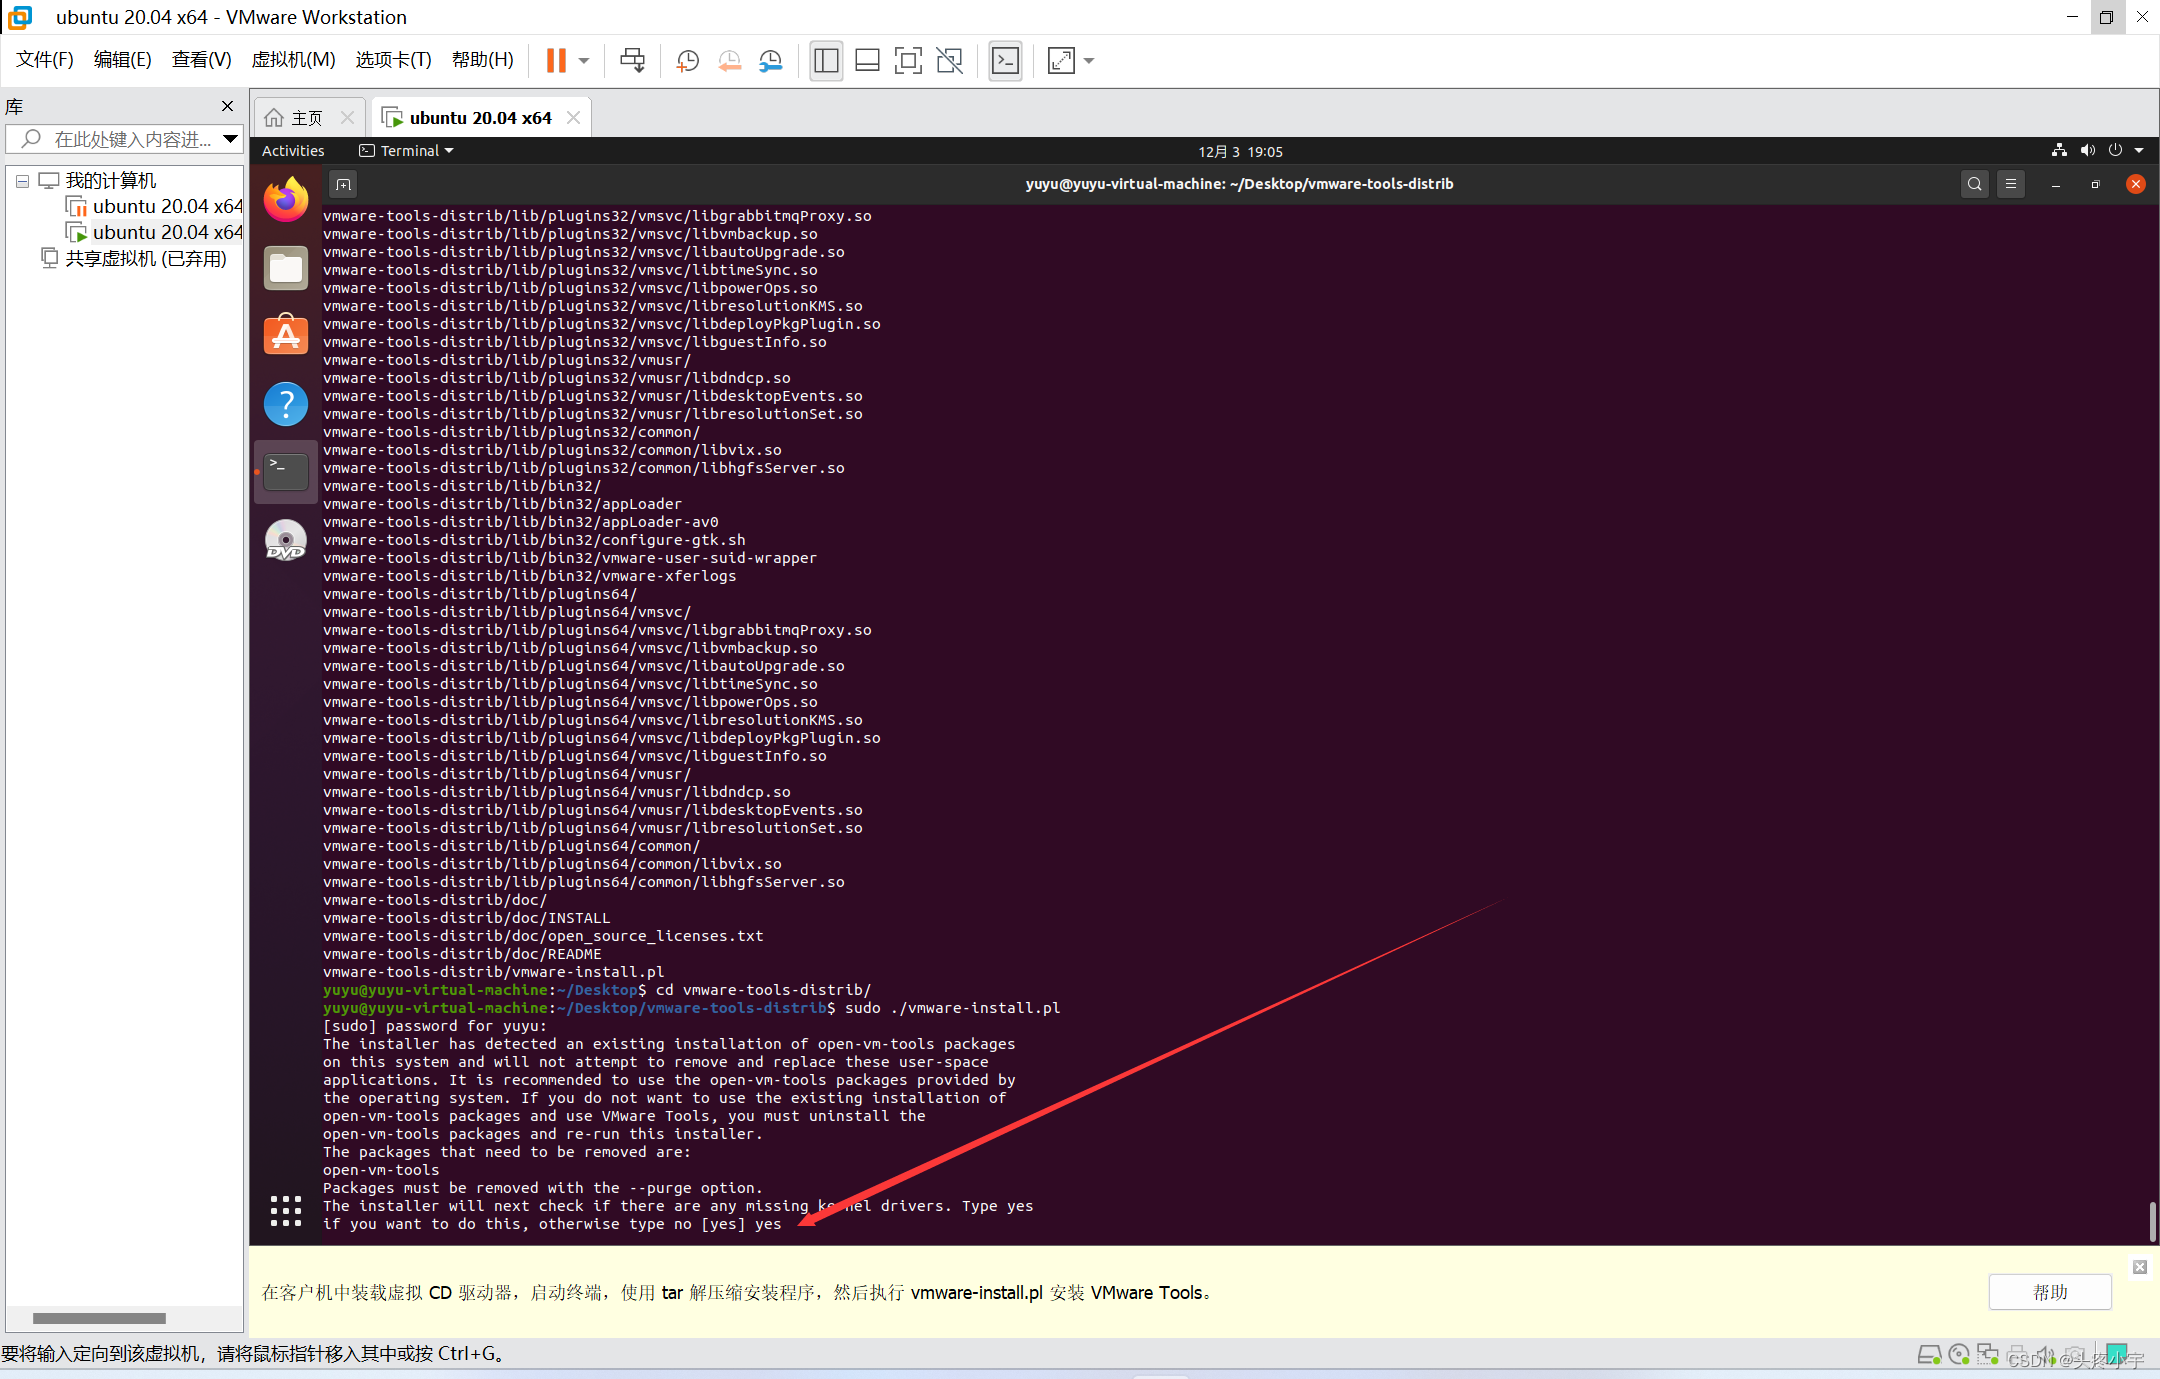Click the '[sudo] password for yuyu:' line
Viewport: 2160px width, 1379px height.
[x=435, y=1026]
